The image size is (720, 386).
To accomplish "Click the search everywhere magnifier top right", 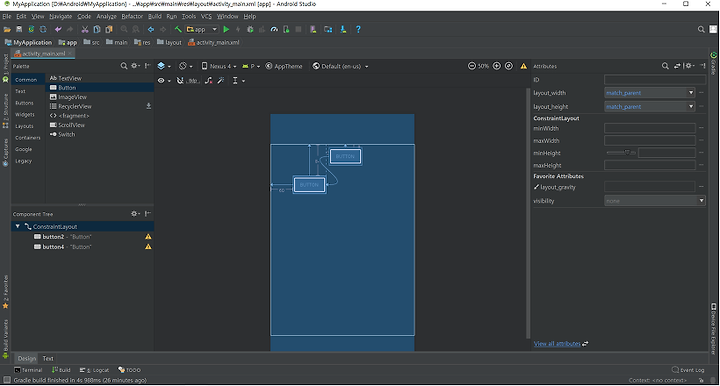I will click(701, 29).
